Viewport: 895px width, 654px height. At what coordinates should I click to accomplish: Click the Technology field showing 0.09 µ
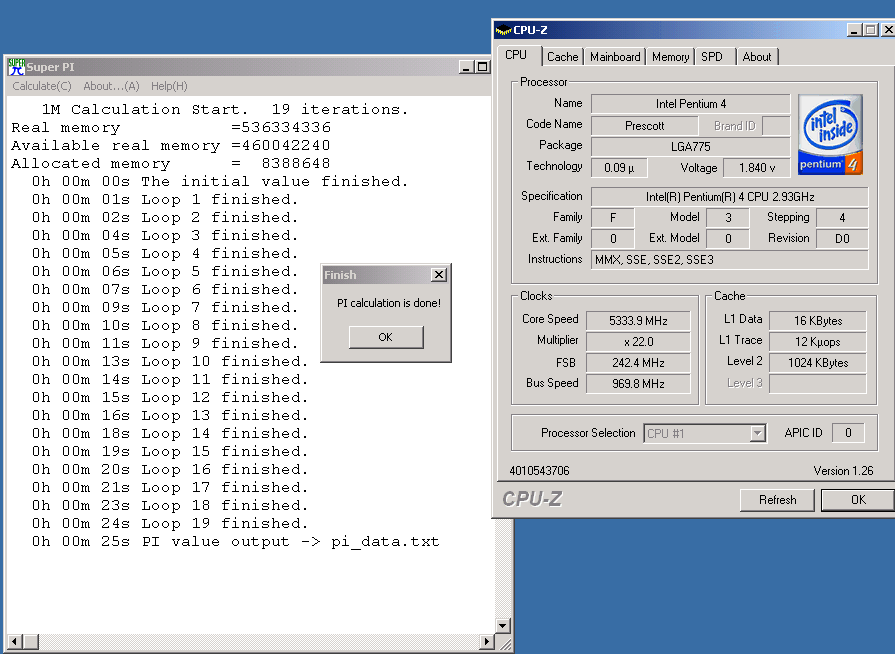619,168
